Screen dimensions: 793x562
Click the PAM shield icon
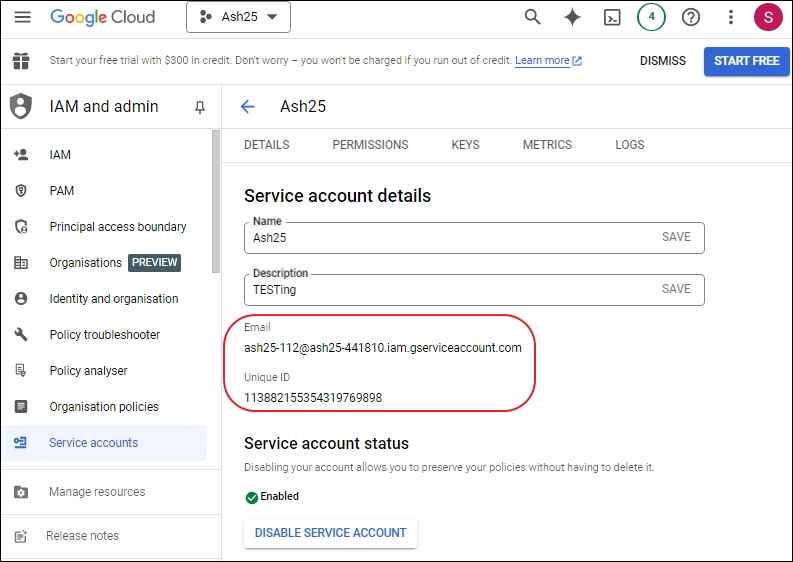(x=21, y=191)
